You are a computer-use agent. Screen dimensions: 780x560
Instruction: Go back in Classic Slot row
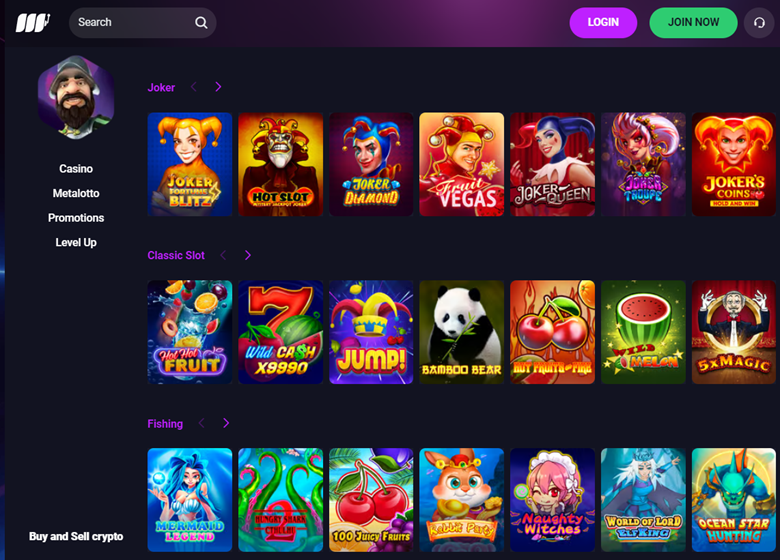pos(223,255)
